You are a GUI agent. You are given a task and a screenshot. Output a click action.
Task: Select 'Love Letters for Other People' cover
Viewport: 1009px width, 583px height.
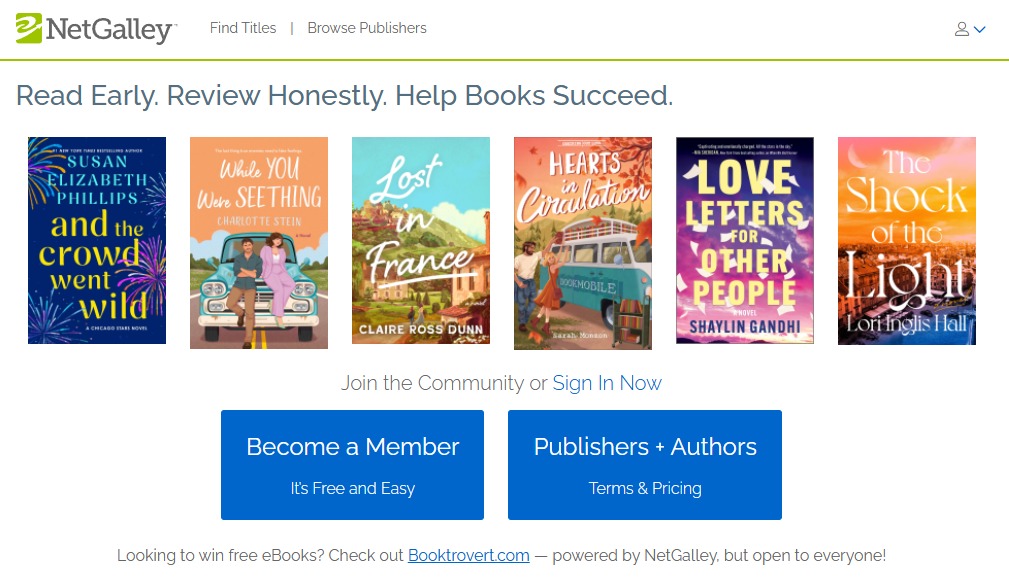(x=745, y=241)
